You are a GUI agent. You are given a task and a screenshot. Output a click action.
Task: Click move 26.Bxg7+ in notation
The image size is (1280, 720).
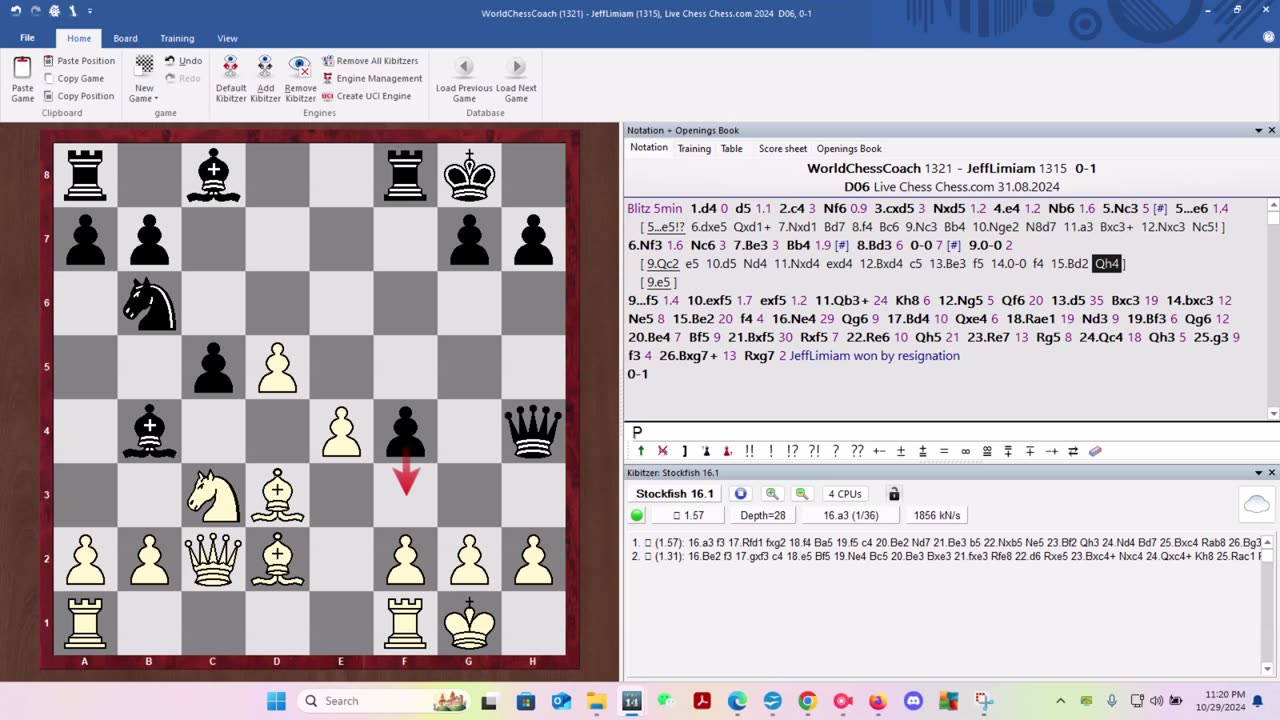[688, 356]
